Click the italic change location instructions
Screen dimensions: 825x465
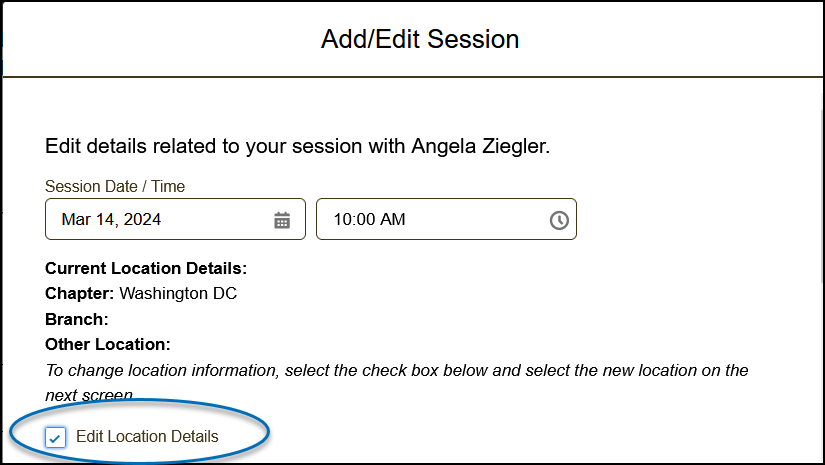(396, 370)
